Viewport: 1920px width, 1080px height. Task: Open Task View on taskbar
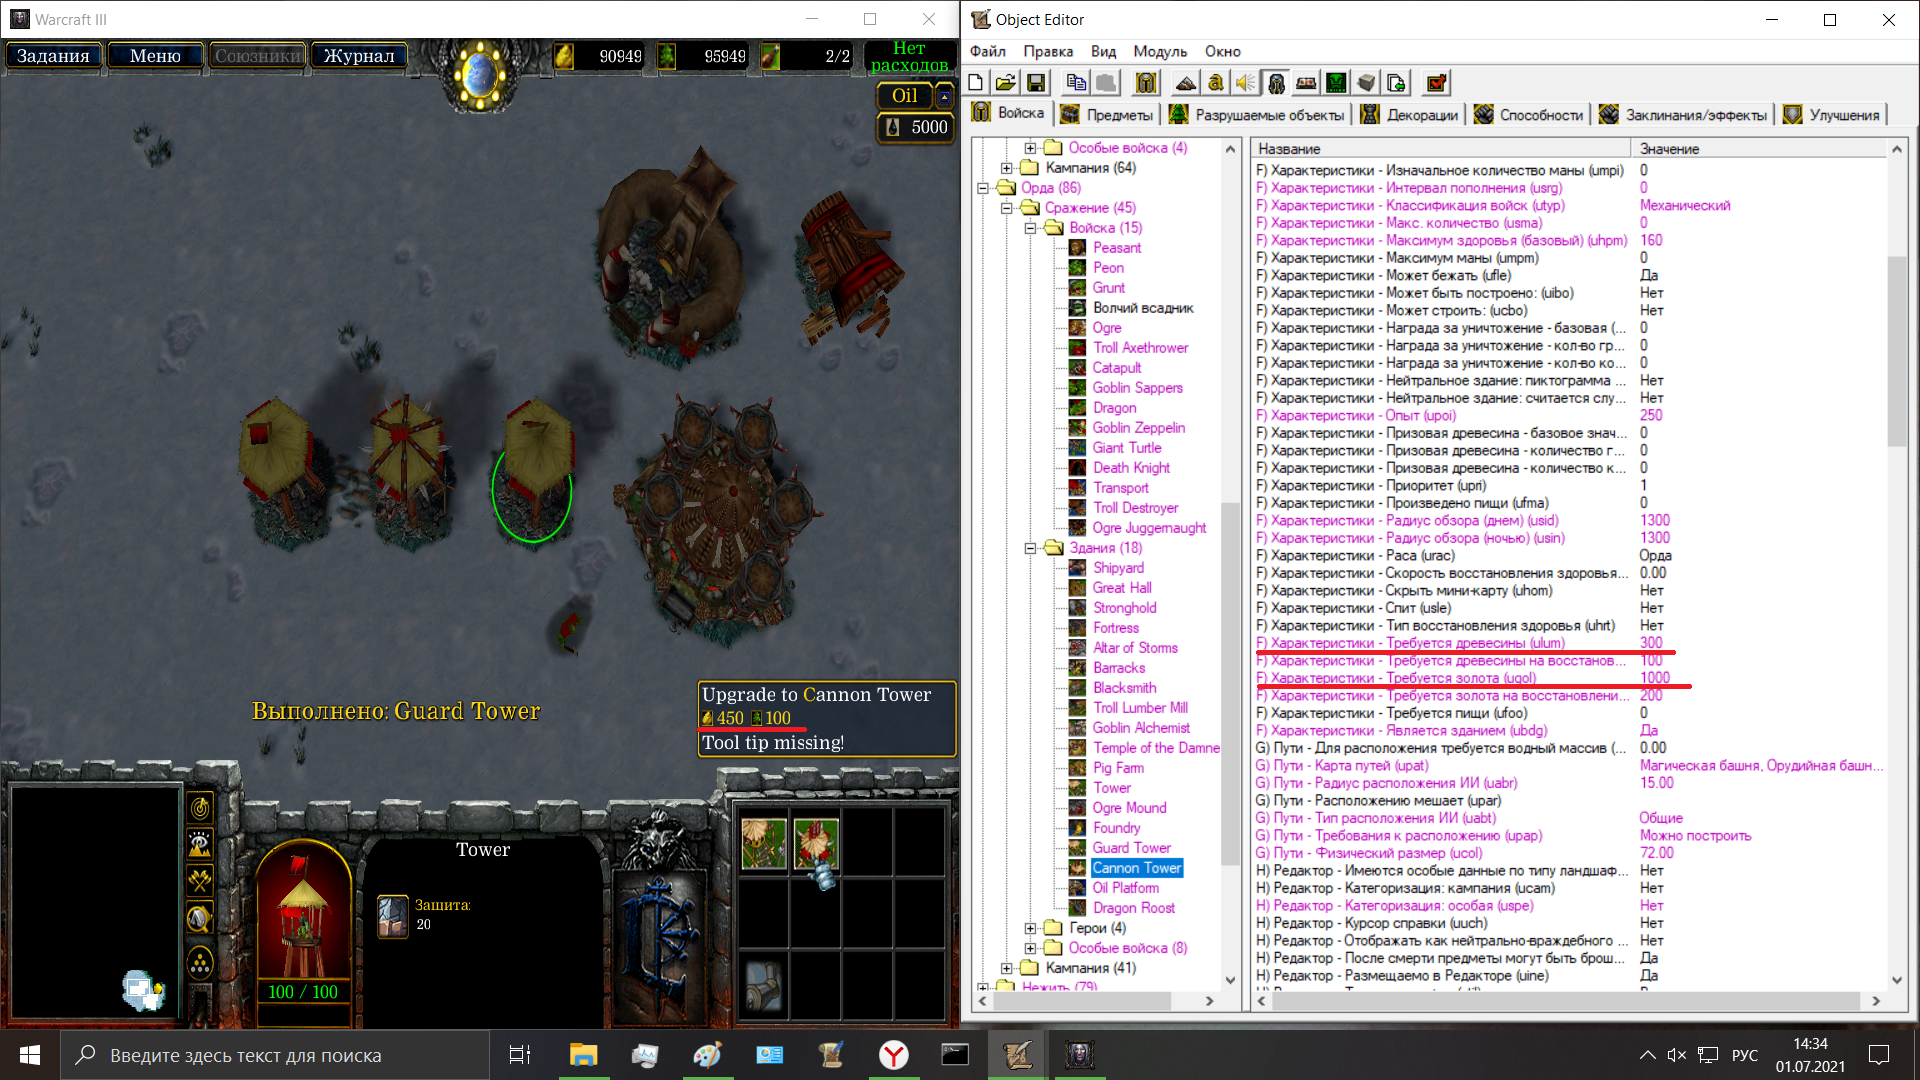tap(520, 1055)
